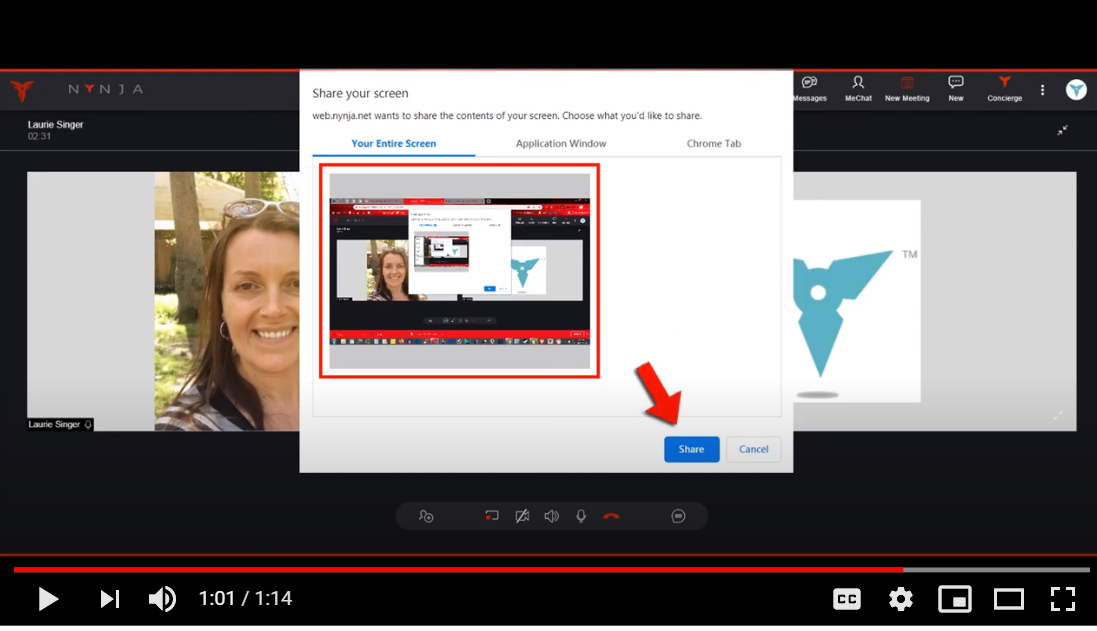Select the entire screen preview thumbnail
The image size is (1097, 631).
coord(459,270)
